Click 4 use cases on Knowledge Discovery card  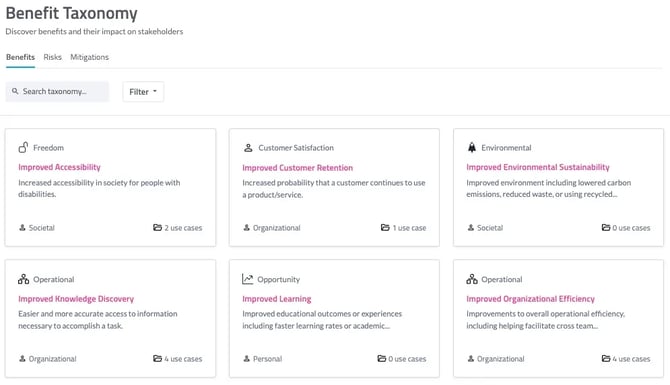(x=183, y=359)
